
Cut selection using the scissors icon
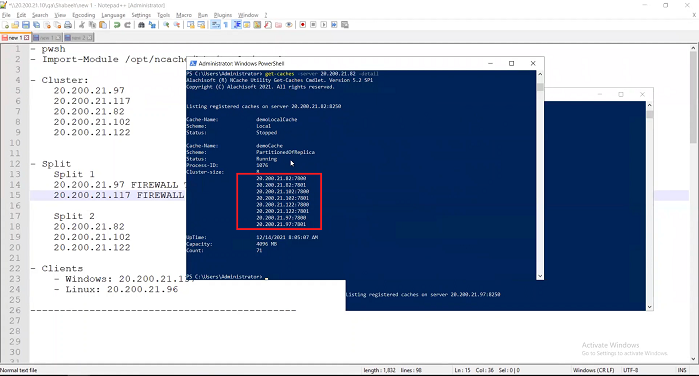82,25
